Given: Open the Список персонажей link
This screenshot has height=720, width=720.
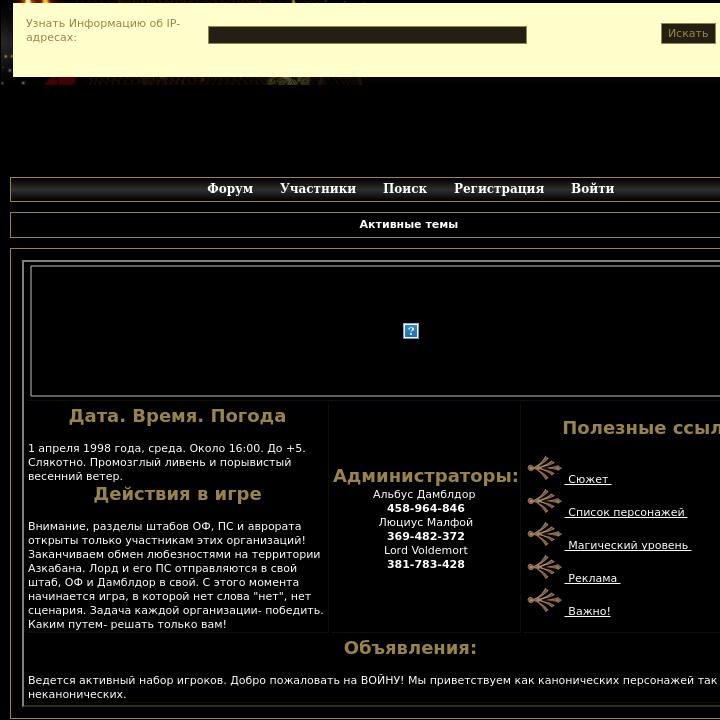Looking at the screenshot, I should [626, 512].
